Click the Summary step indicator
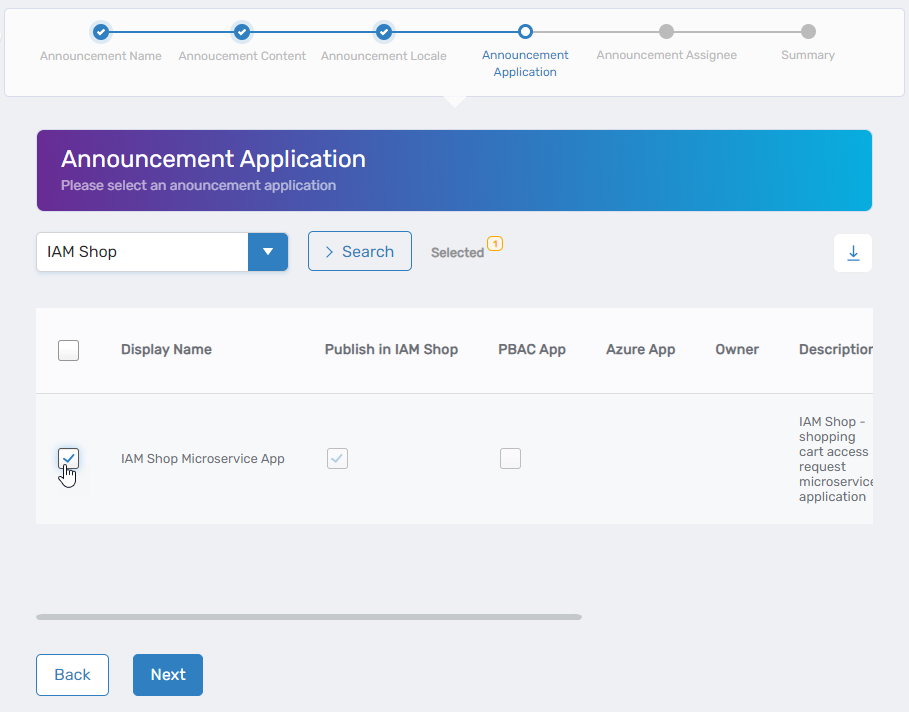Image resolution: width=909 pixels, height=712 pixels. (808, 32)
